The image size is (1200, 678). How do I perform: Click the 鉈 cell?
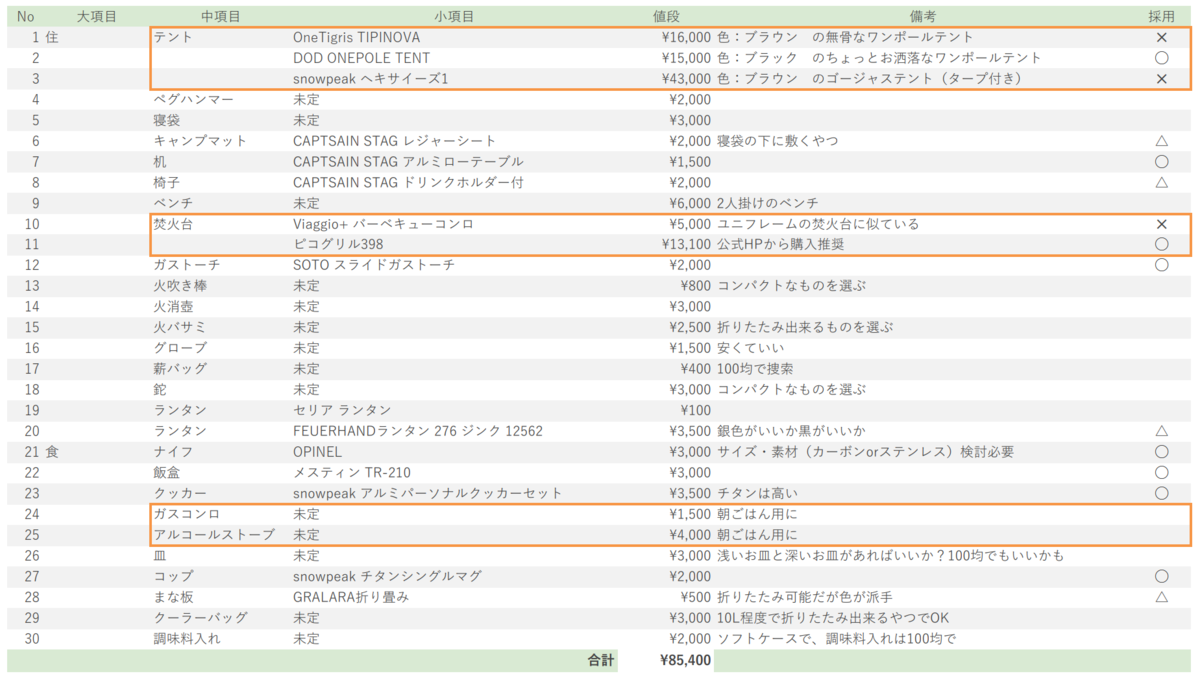159,389
